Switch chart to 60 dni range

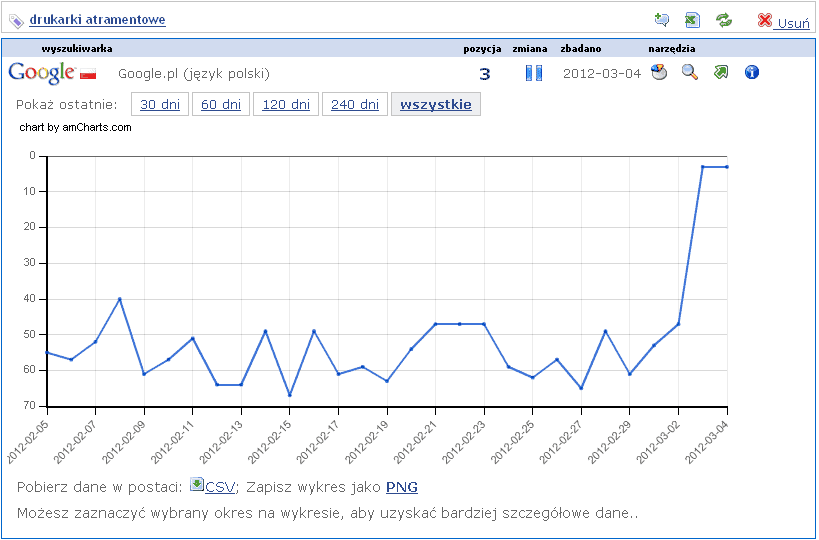[221, 104]
